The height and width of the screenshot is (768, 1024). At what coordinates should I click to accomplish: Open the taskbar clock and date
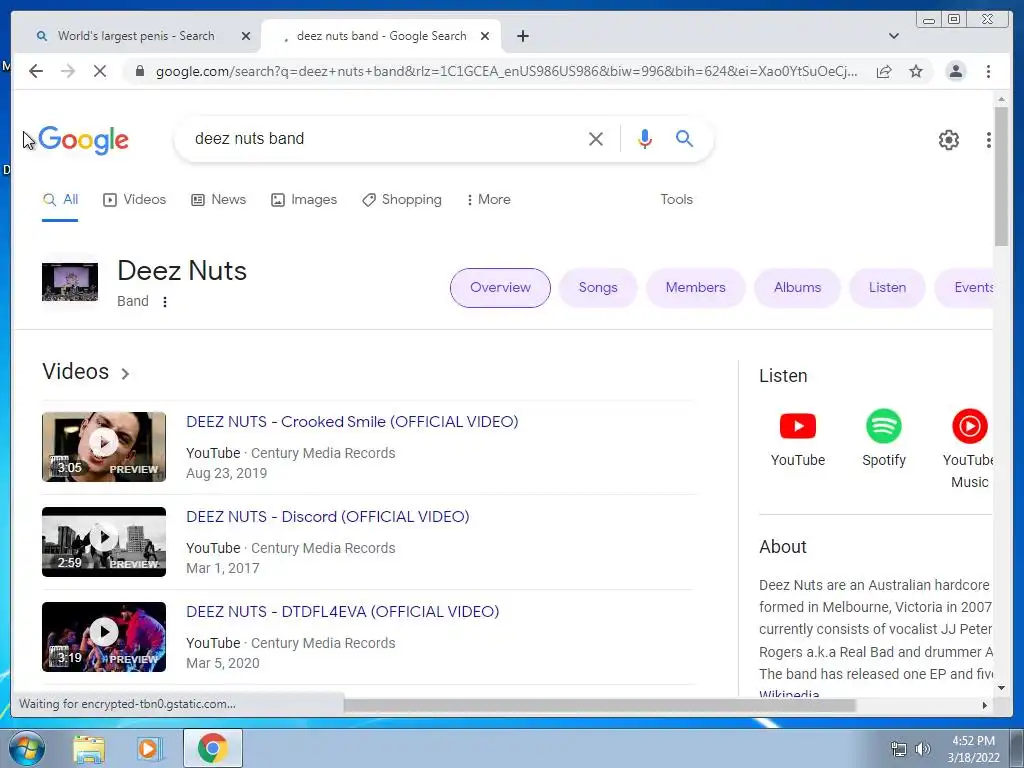tap(973, 749)
